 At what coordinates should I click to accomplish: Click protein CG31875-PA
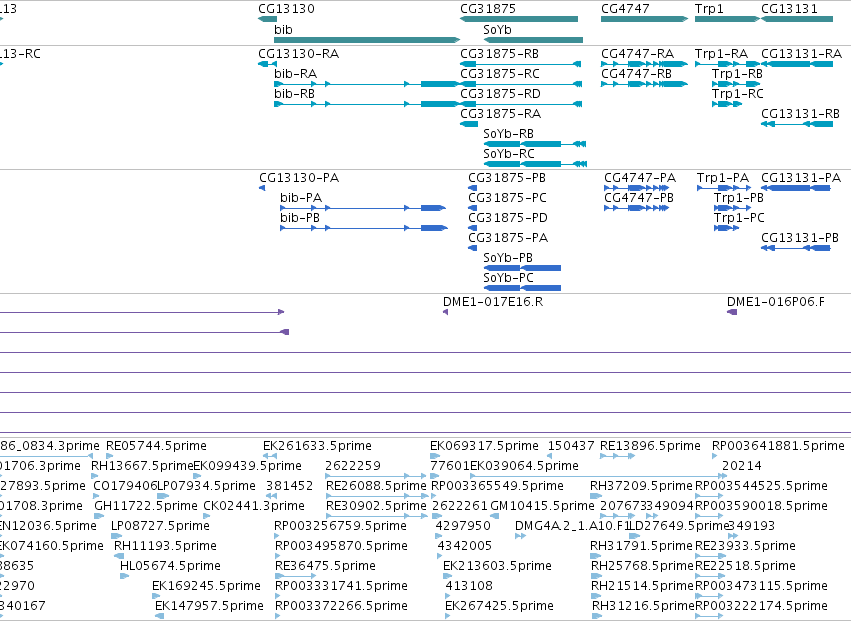point(472,248)
